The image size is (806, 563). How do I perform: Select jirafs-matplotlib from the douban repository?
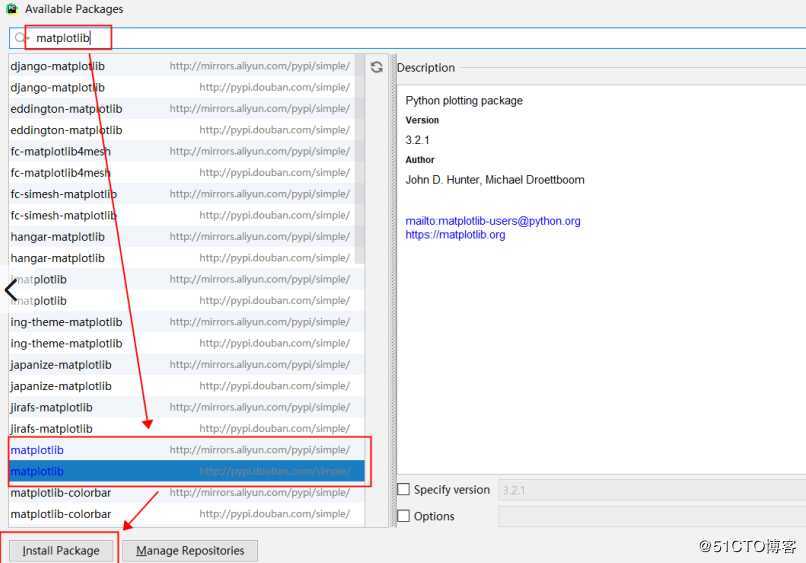tap(186, 429)
